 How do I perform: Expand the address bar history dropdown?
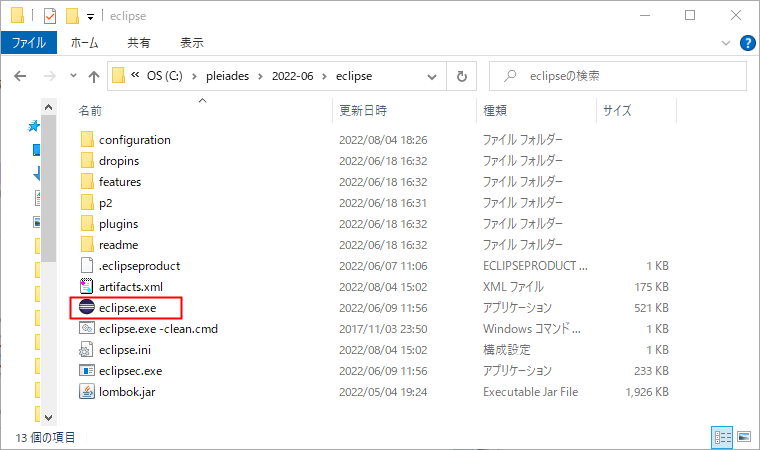(431, 77)
